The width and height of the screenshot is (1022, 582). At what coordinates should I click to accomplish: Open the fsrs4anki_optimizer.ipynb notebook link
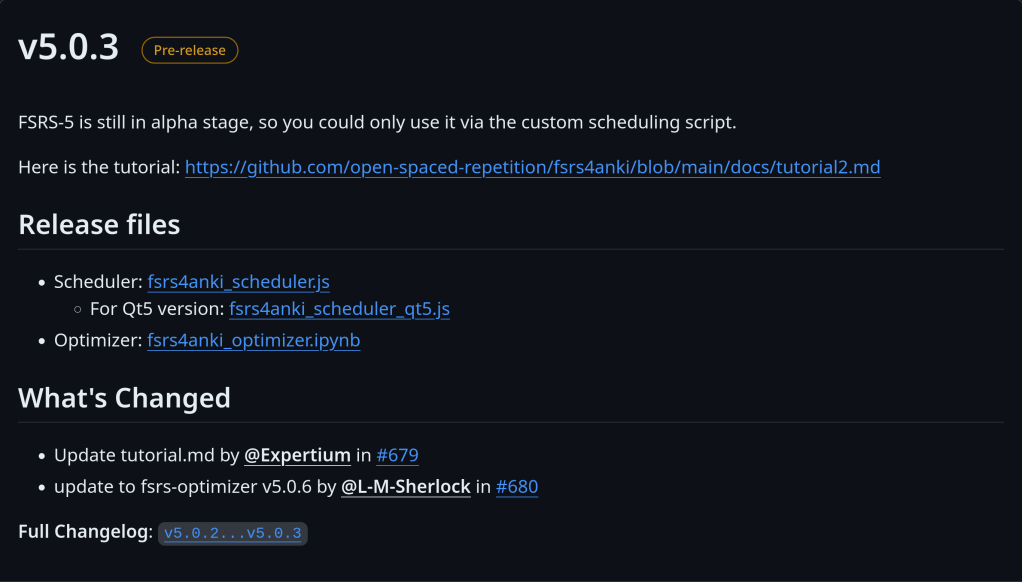pyautogui.click(x=253, y=340)
